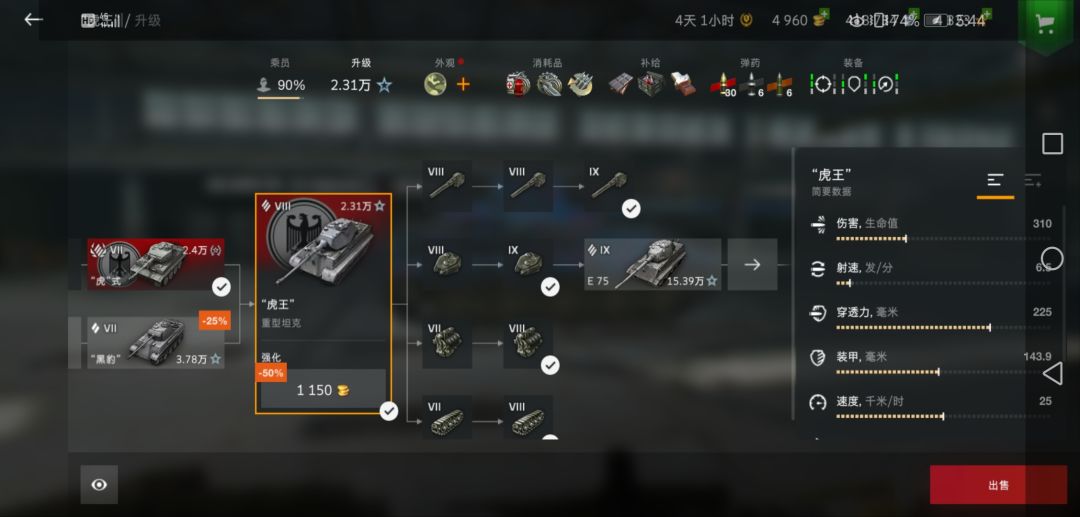
Task: Switch to the brief data tab
Action: [995, 180]
